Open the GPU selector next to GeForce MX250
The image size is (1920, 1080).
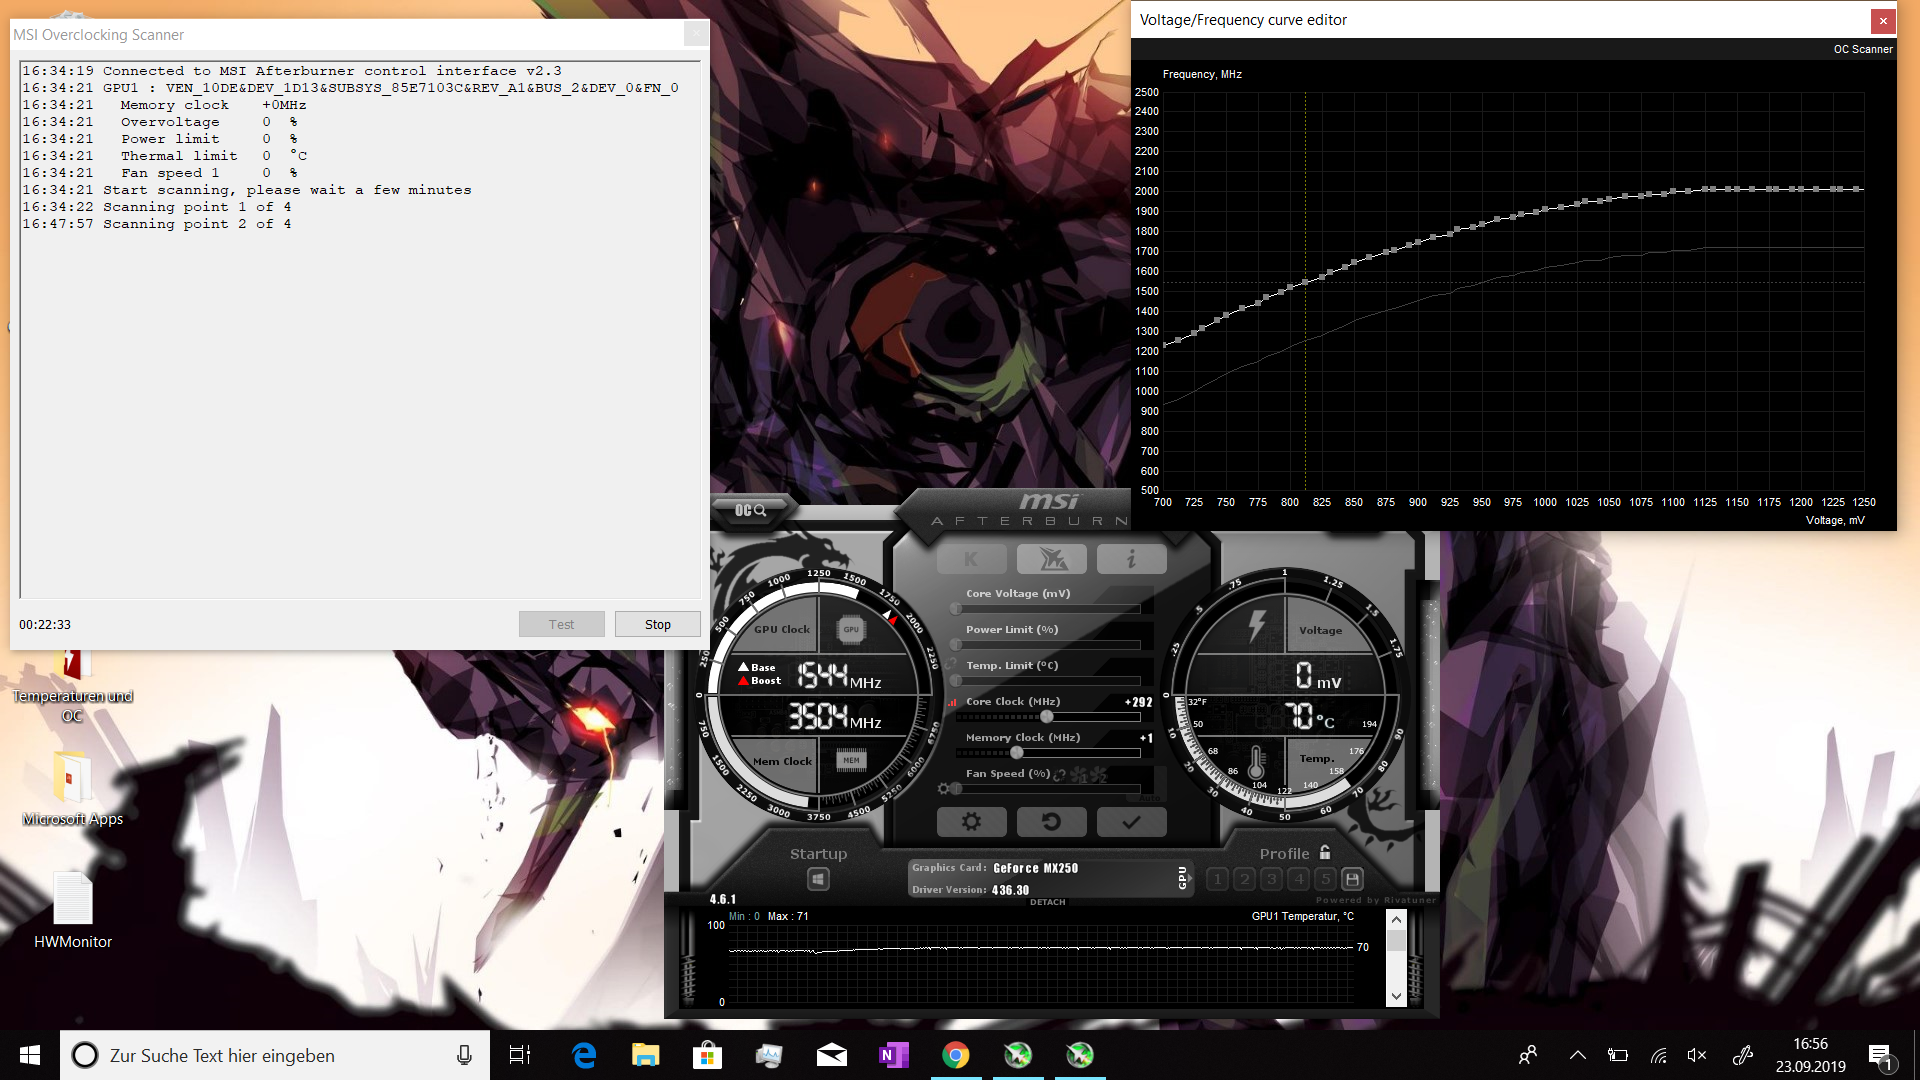pyautogui.click(x=1184, y=878)
